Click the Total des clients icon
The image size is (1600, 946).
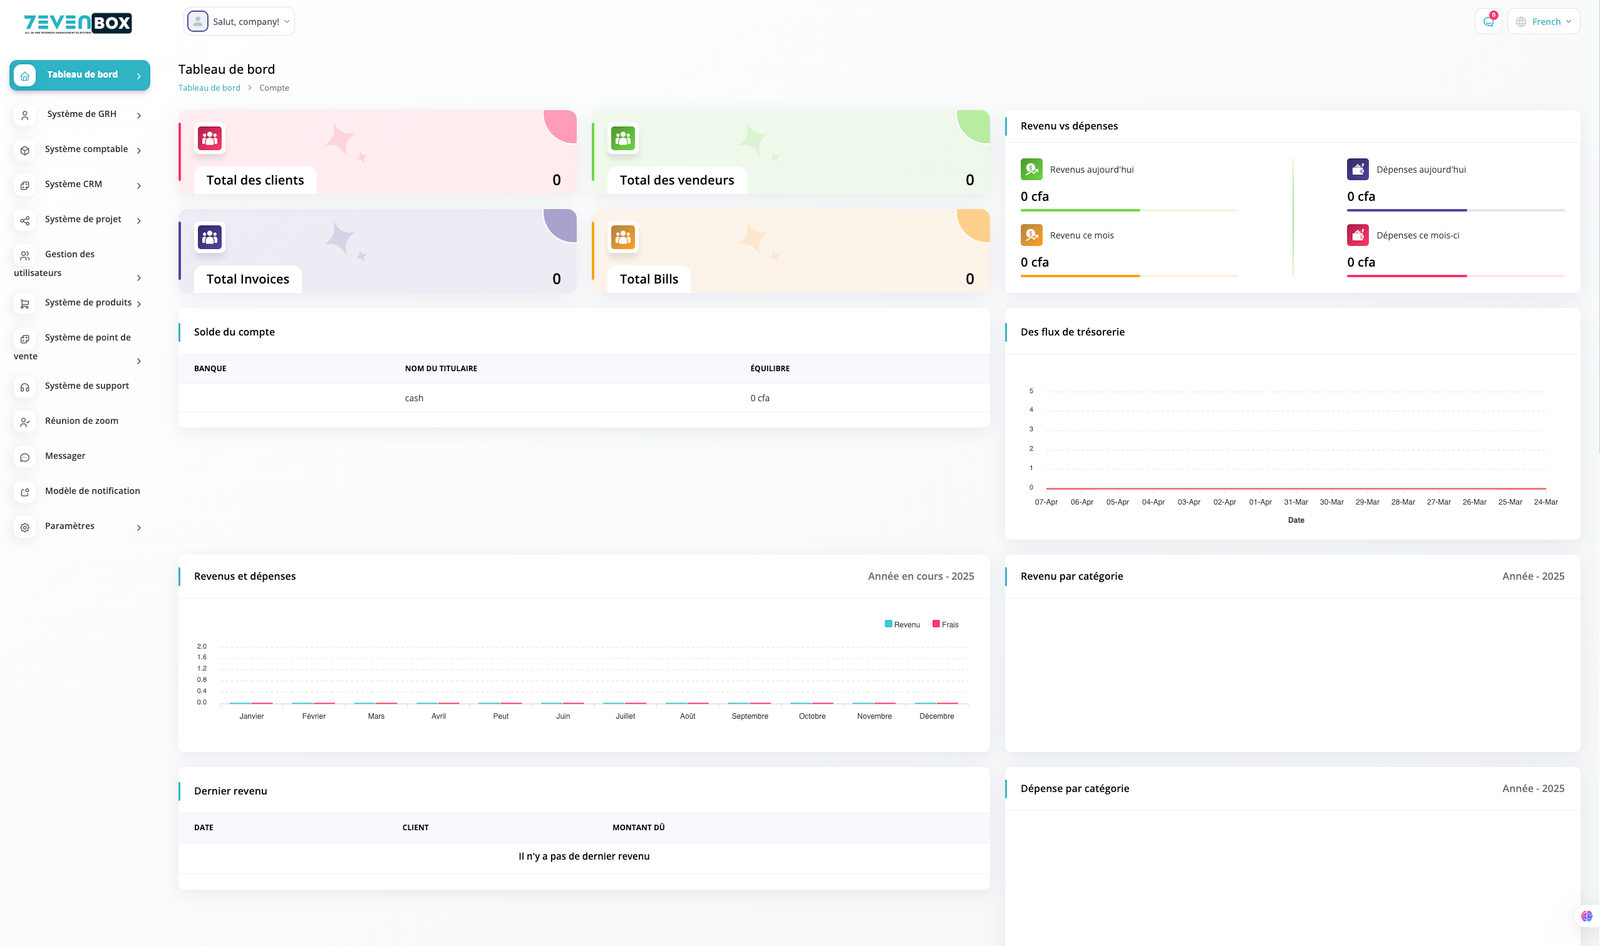(210, 138)
